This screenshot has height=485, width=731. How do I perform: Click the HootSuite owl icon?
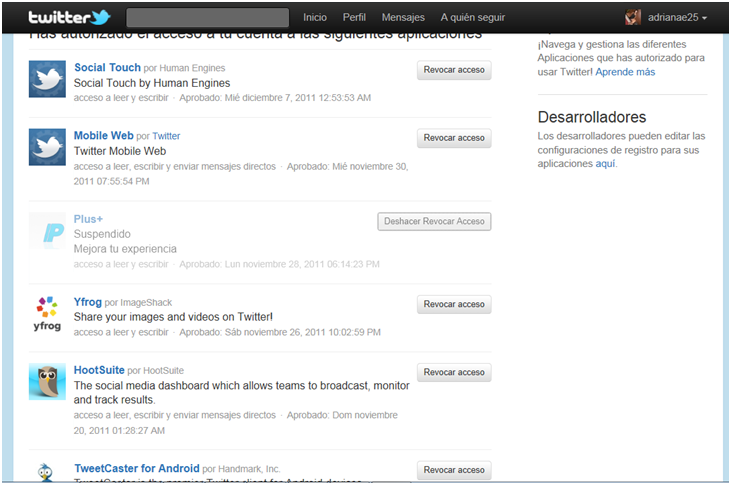(47, 381)
